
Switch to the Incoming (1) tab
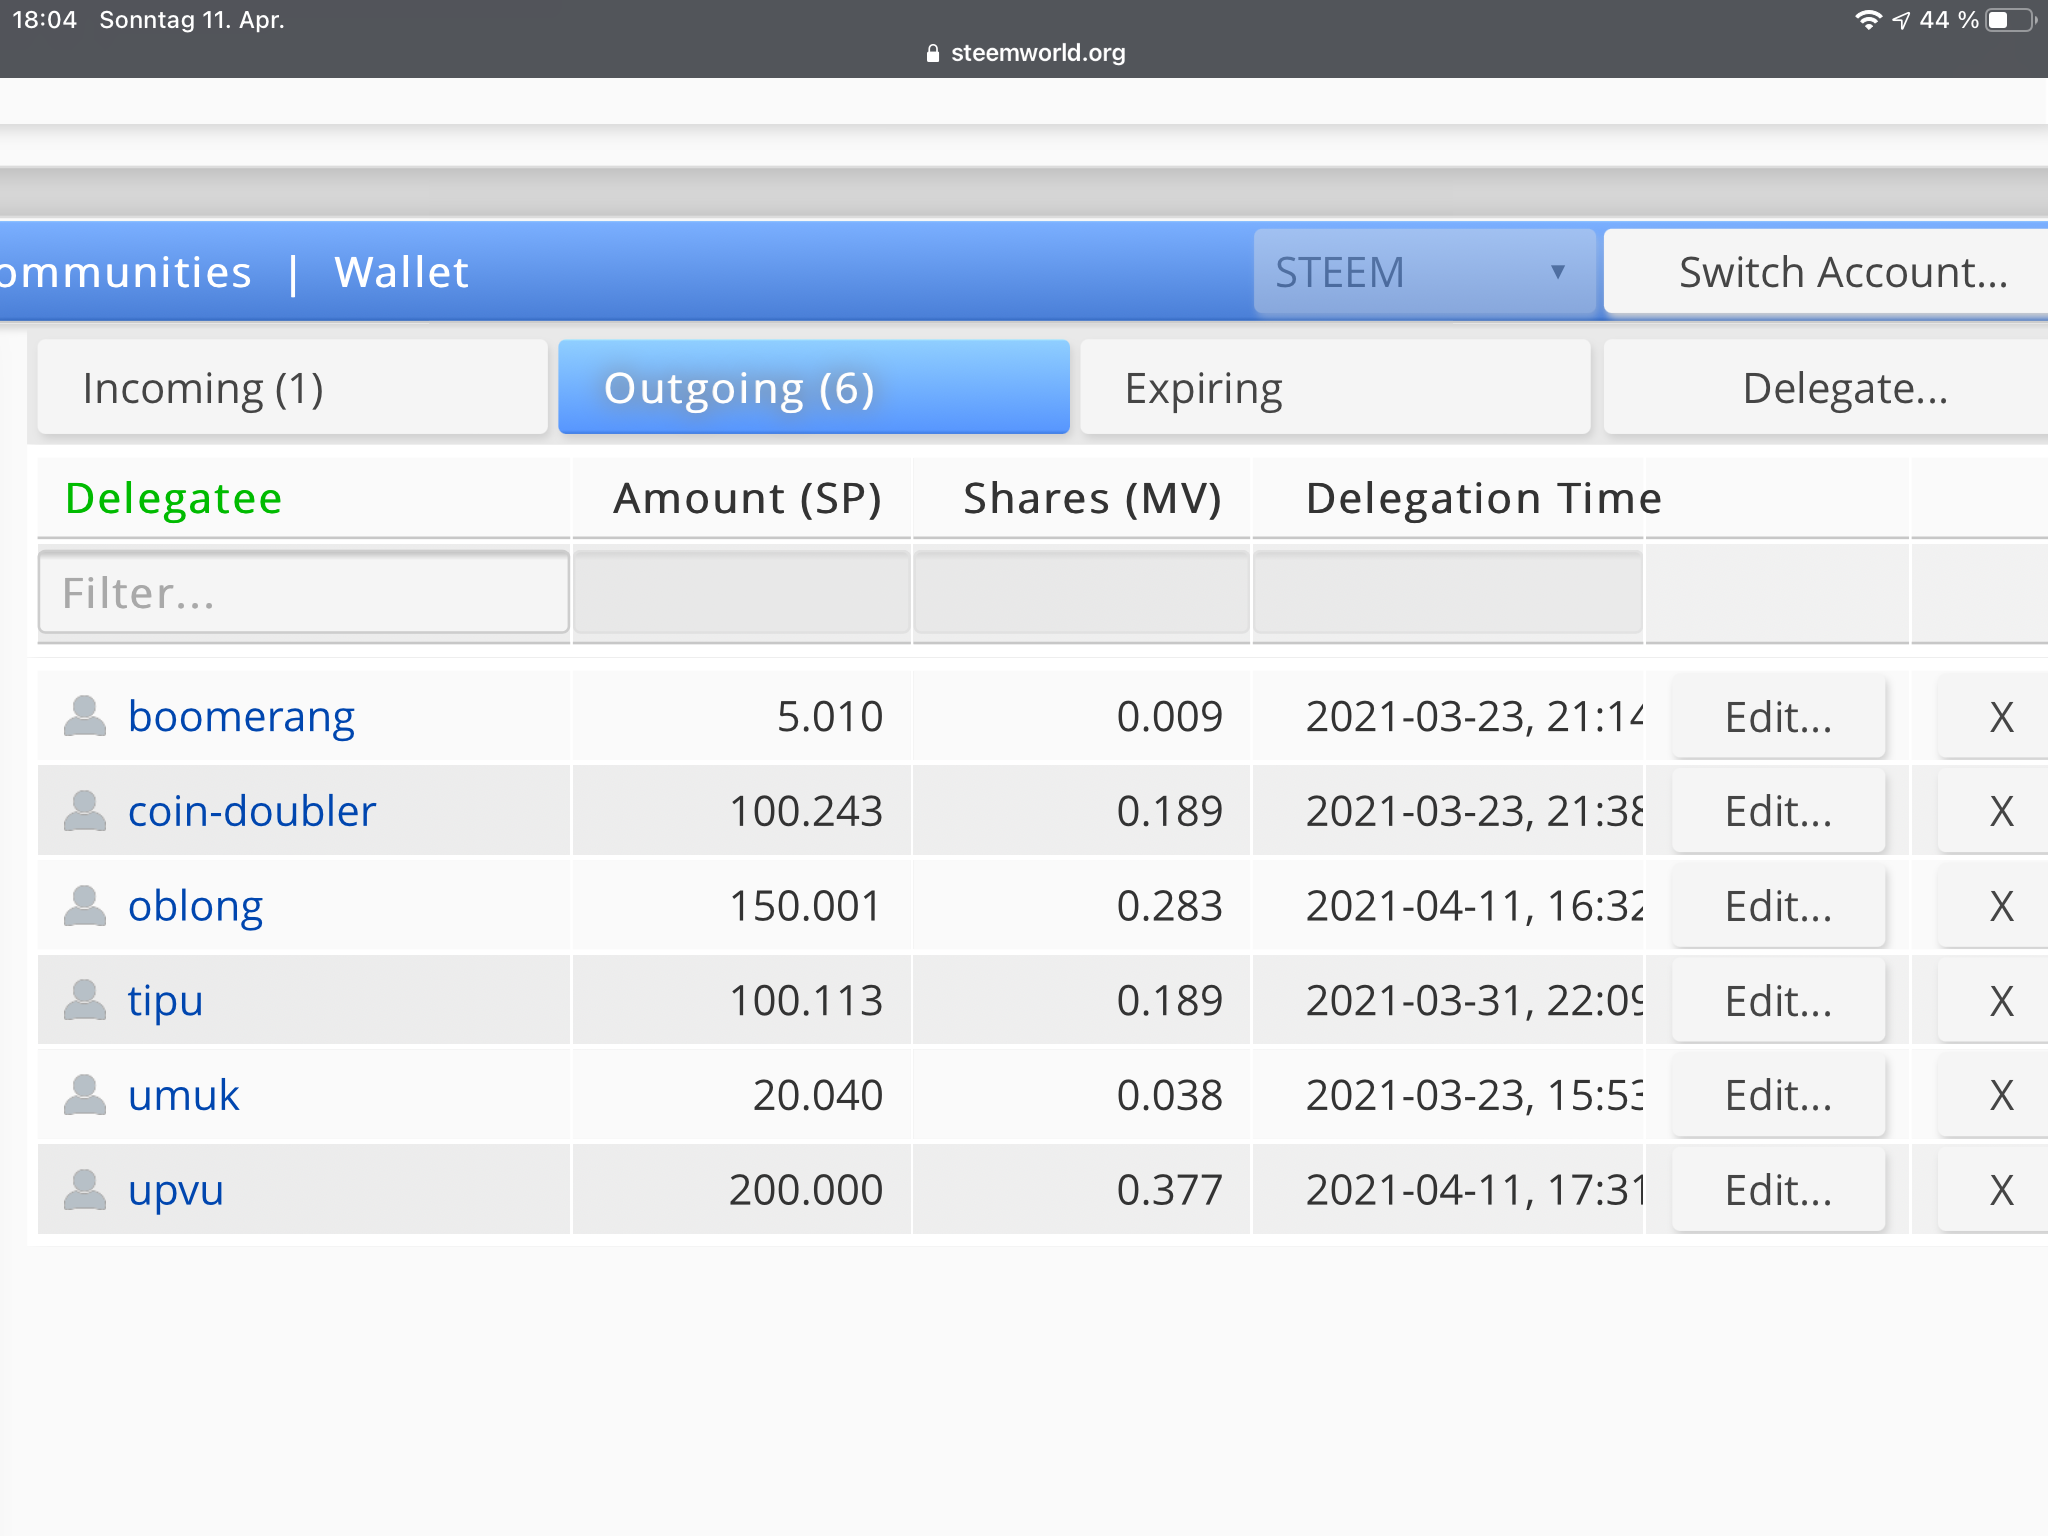(292, 388)
